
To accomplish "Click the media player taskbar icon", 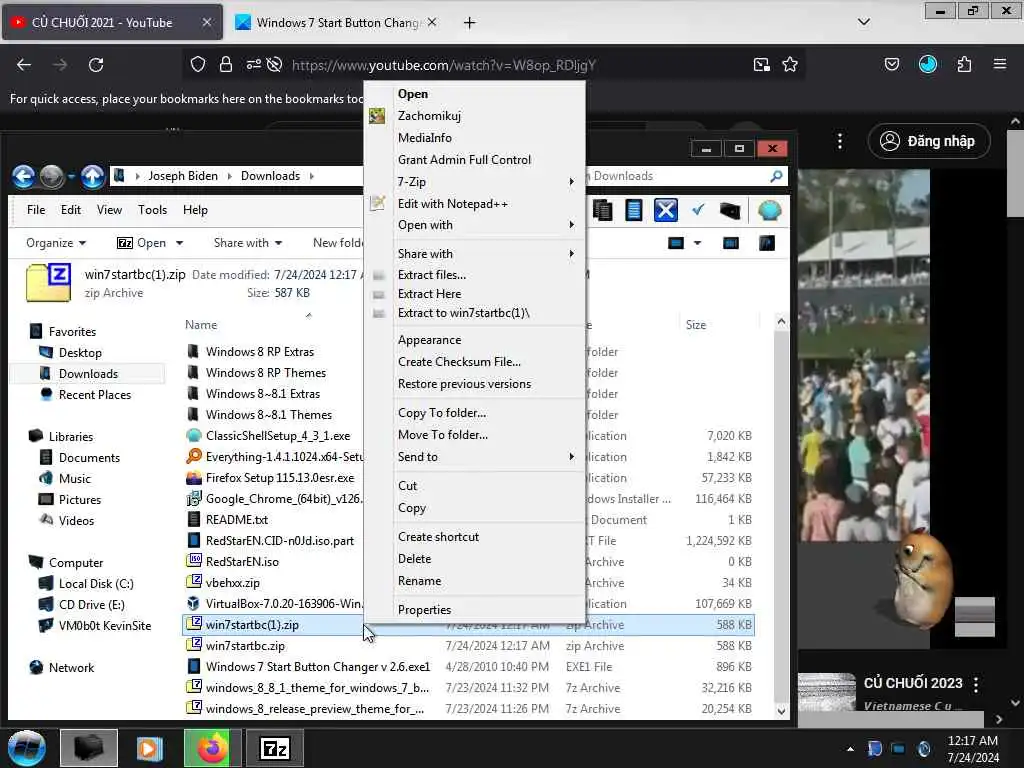I will 150,748.
